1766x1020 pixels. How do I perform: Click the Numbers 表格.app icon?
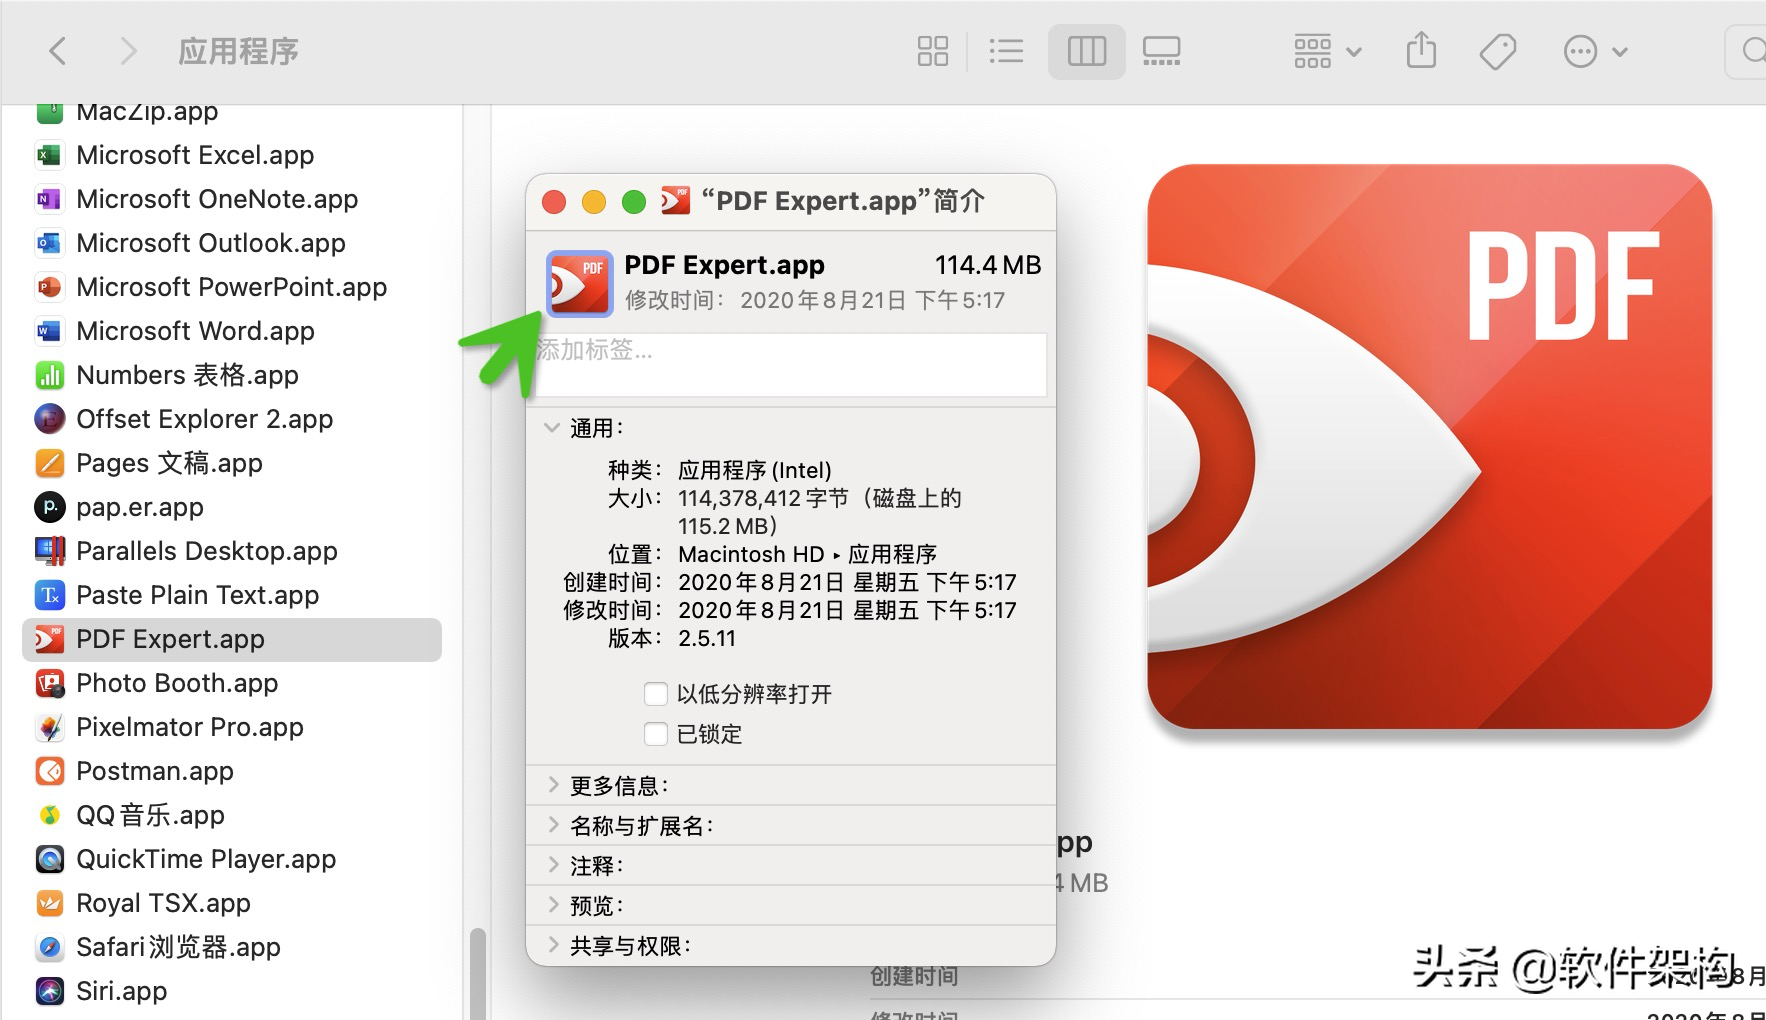[x=49, y=375]
